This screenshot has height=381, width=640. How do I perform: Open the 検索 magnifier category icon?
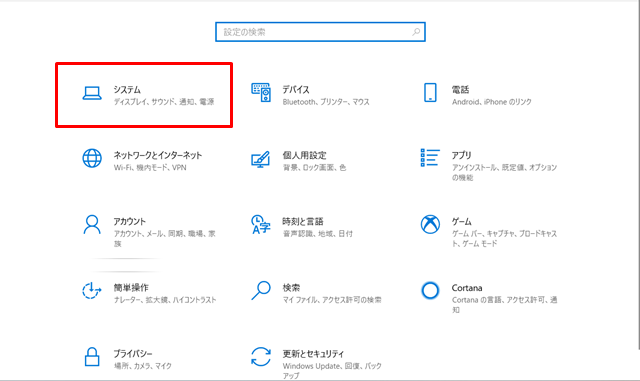point(261,290)
